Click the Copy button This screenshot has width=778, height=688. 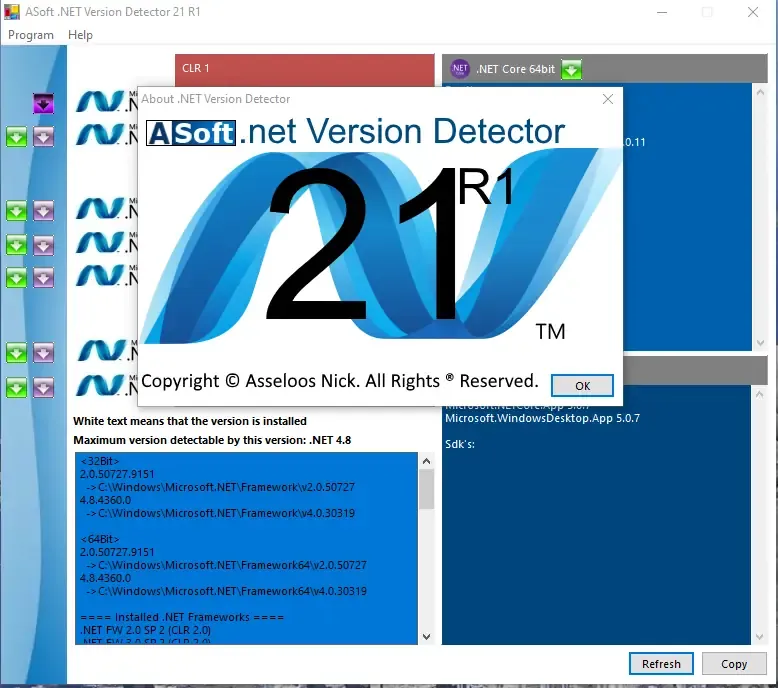point(734,664)
